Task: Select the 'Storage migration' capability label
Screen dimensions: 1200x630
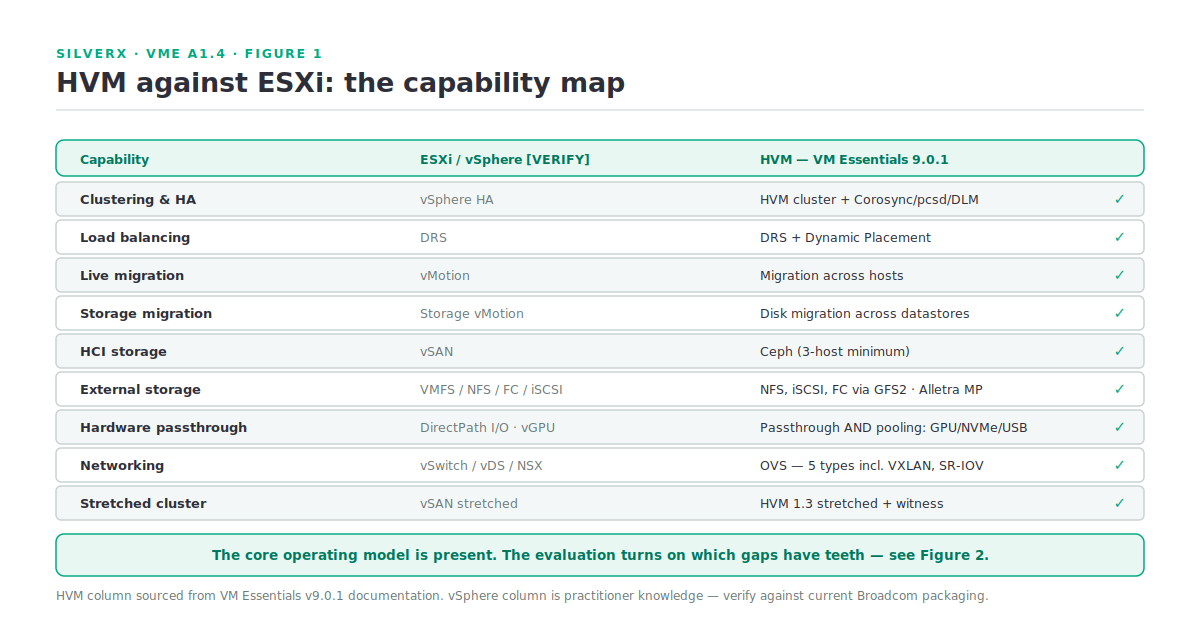Action: [x=146, y=313]
